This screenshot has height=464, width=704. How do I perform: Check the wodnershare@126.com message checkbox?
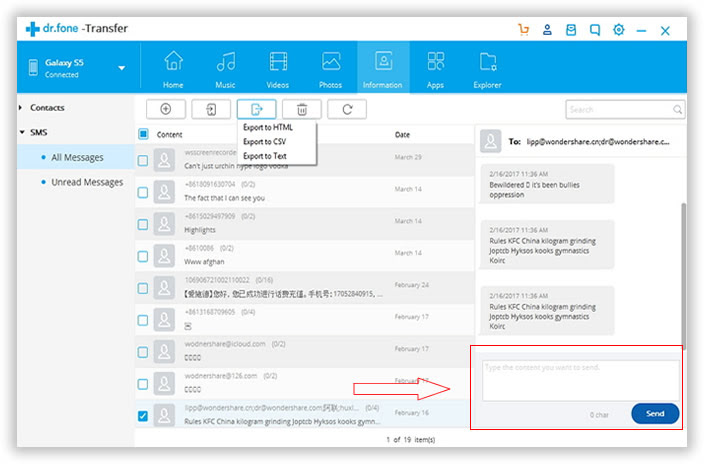pyautogui.click(x=143, y=384)
